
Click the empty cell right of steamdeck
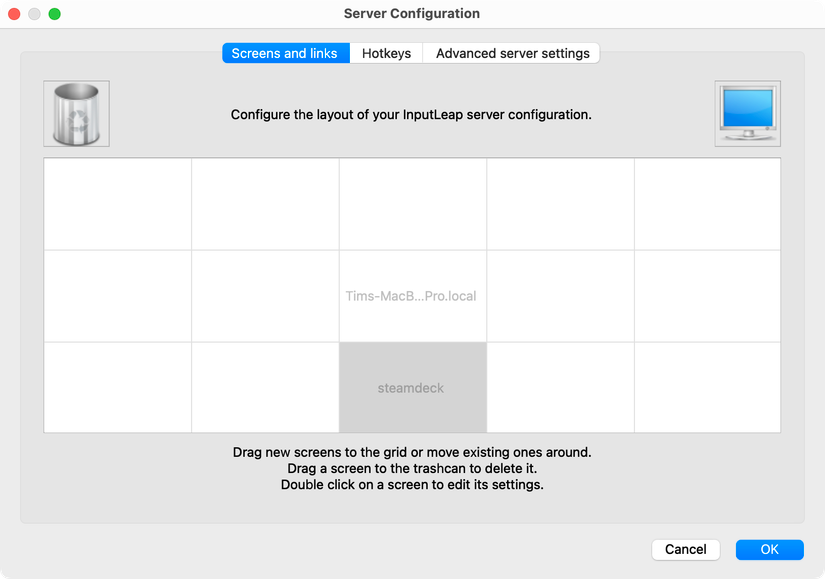[x=560, y=387]
